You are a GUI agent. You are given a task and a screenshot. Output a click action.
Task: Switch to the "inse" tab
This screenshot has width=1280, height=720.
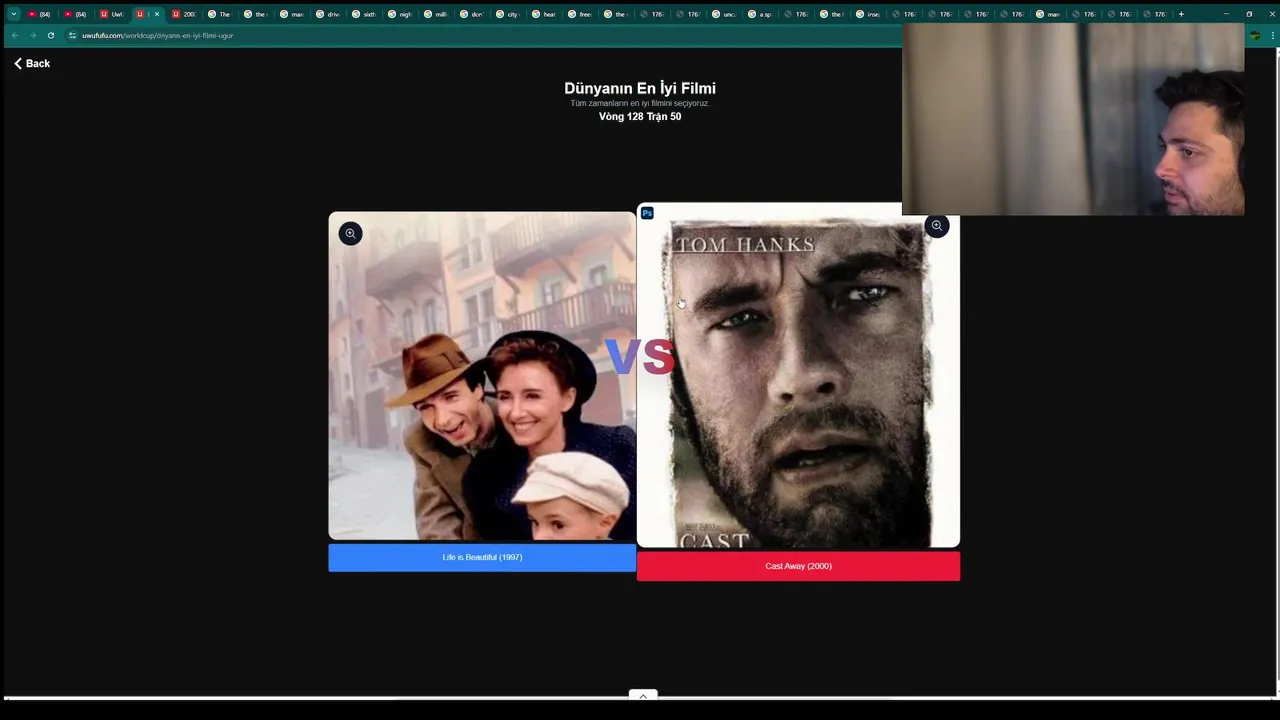point(868,14)
